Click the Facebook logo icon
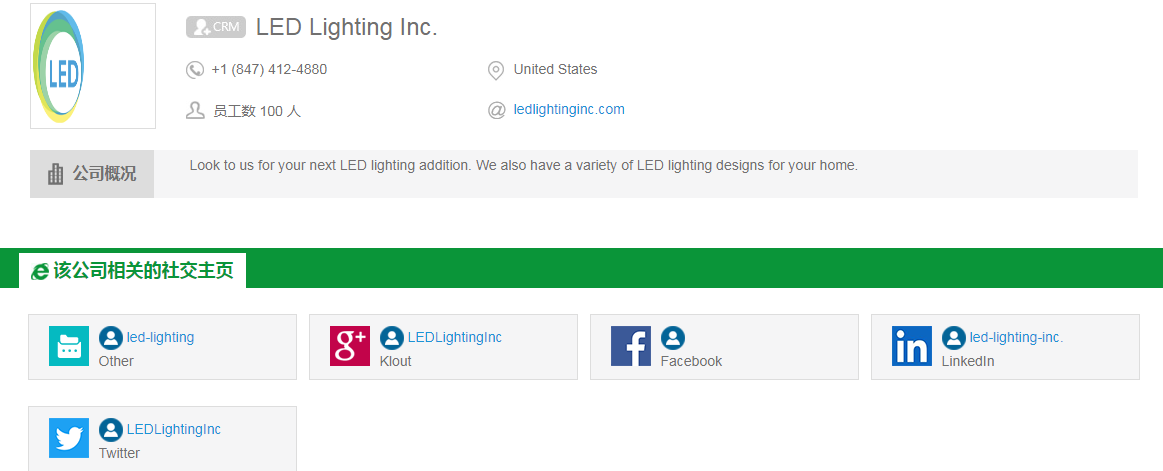The width and height of the screenshot is (1163, 471). (x=631, y=346)
